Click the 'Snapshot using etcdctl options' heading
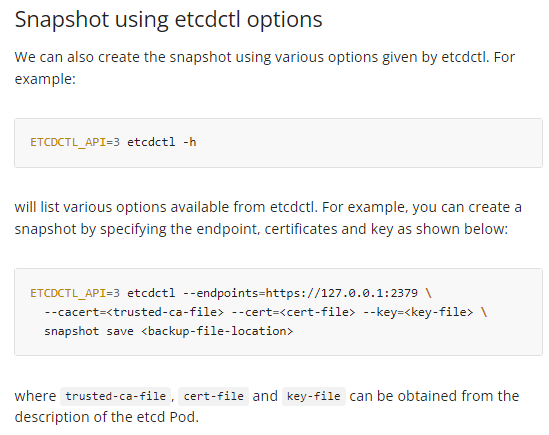The width and height of the screenshot is (549, 435). click(x=168, y=20)
